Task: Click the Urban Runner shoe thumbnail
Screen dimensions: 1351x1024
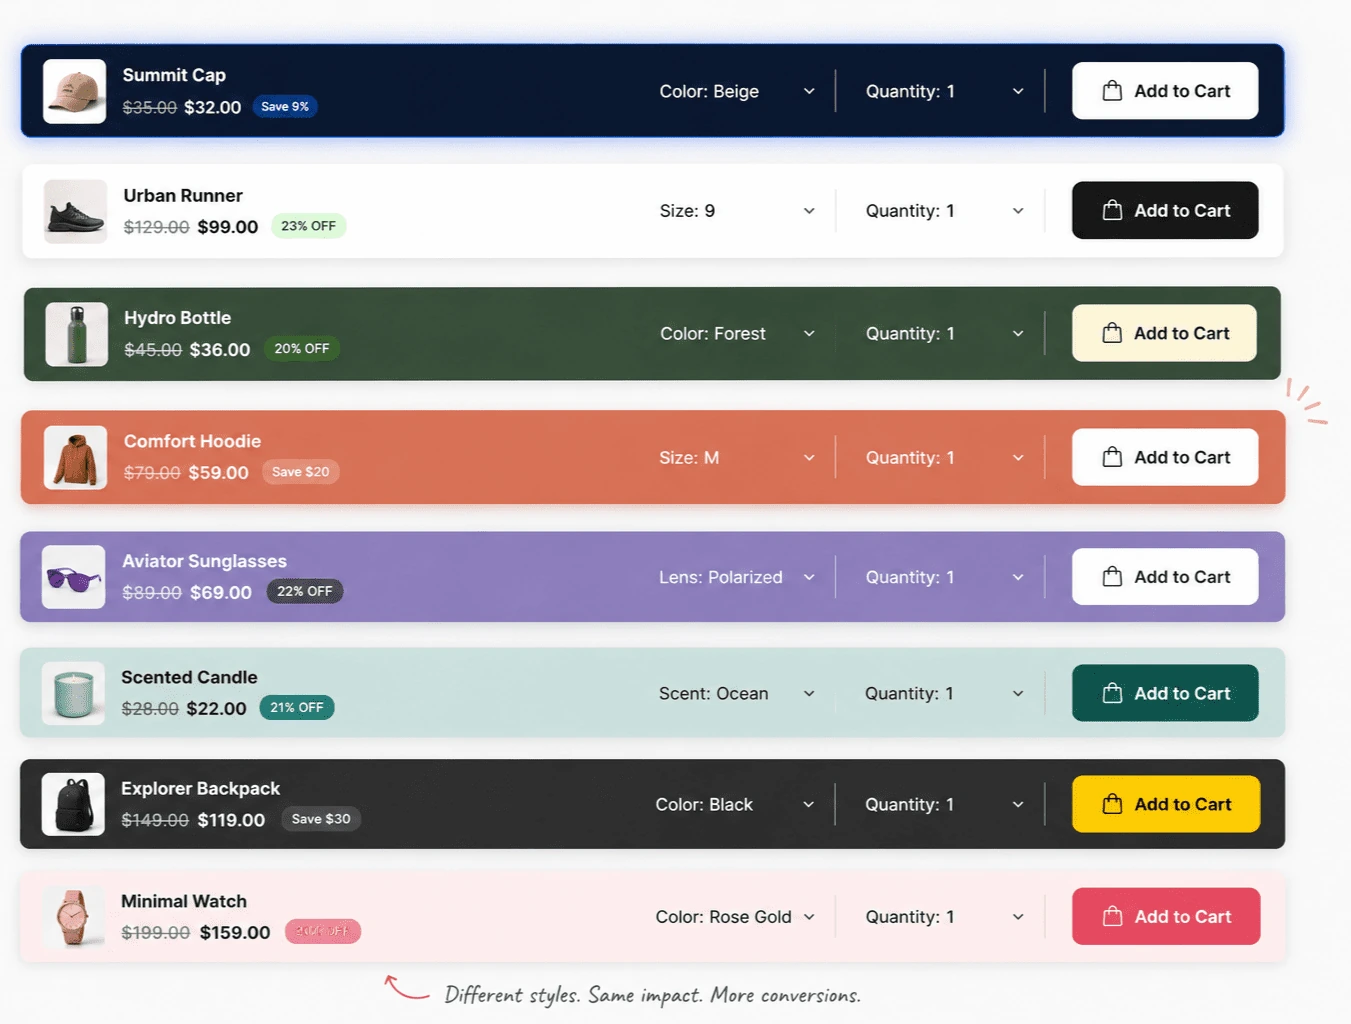Action: (x=76, y=211)
